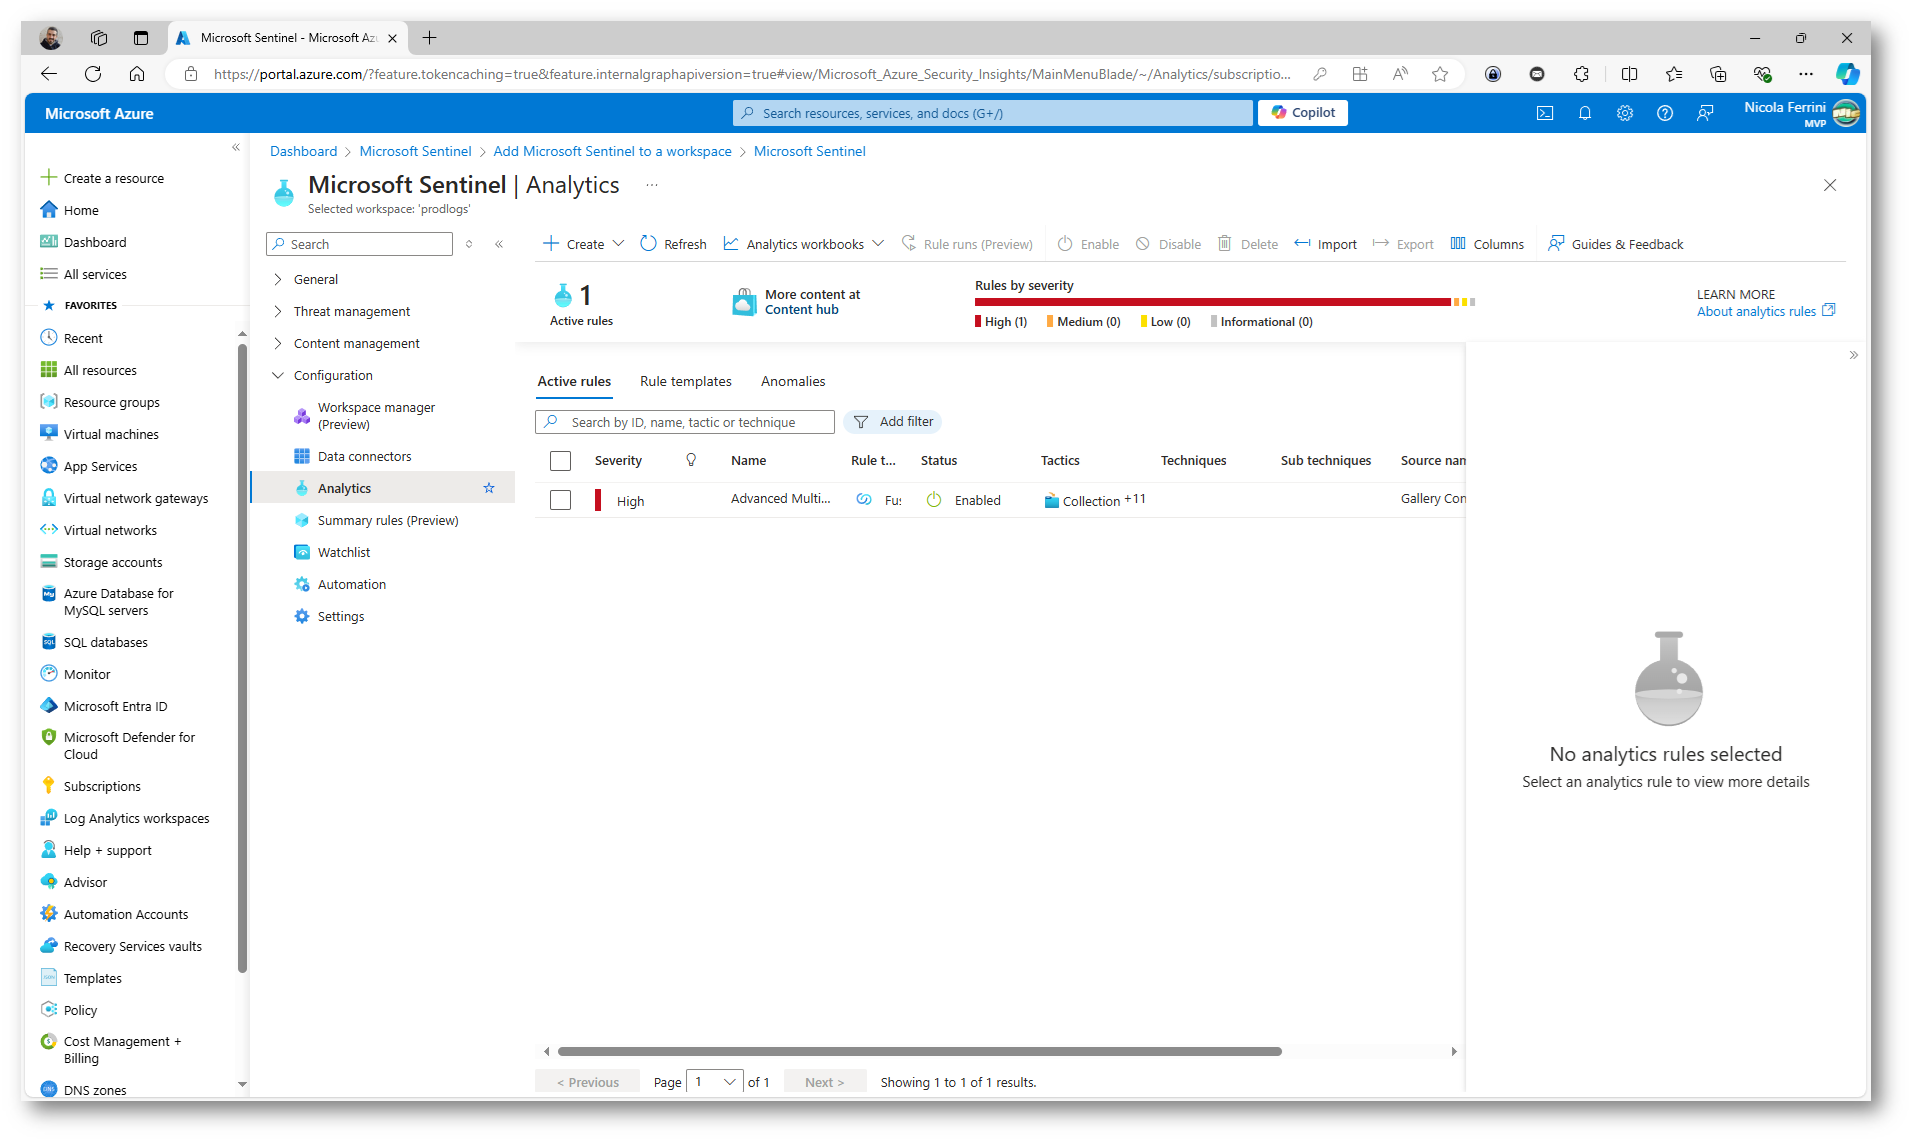Focus the Search by ID, name field

click(685, 422)
